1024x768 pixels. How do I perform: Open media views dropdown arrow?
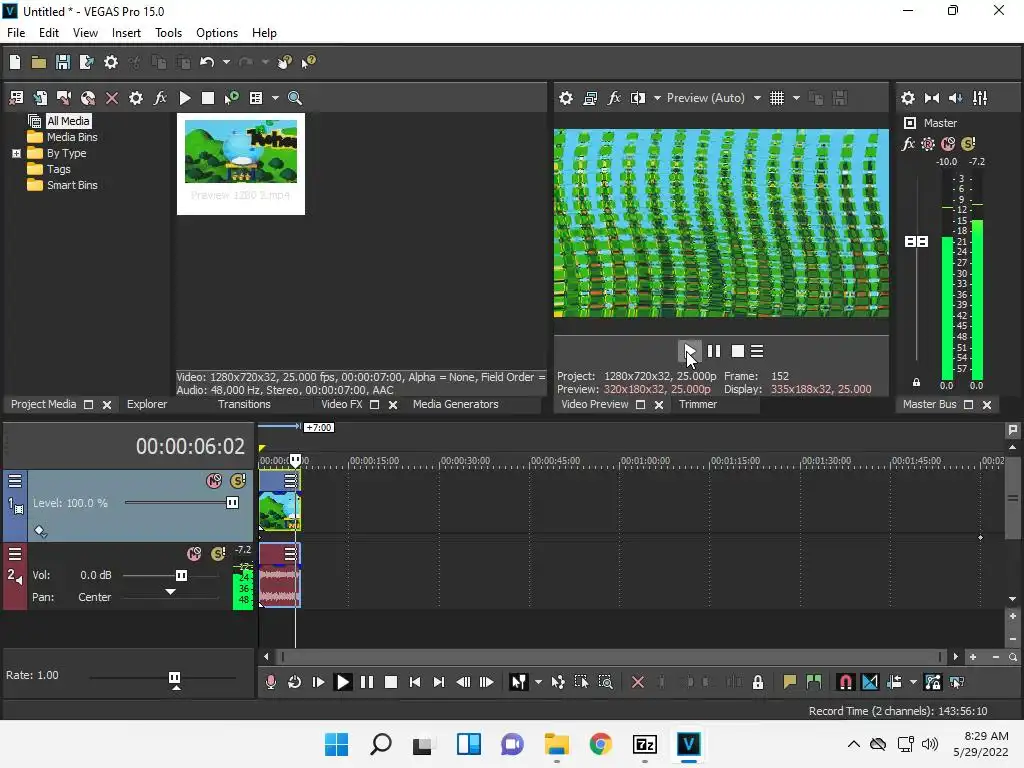point(275,98)
